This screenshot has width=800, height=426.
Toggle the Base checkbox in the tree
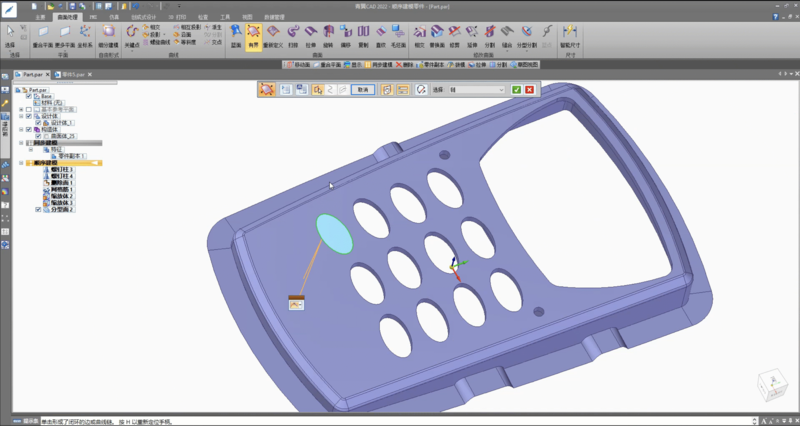click(29, 96)
